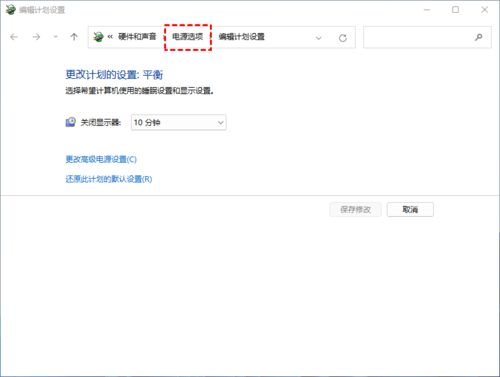This screenshot has width=500, height=377.
Task: Refresh the page with refresh icon
Action: click(x=342, y=38)
